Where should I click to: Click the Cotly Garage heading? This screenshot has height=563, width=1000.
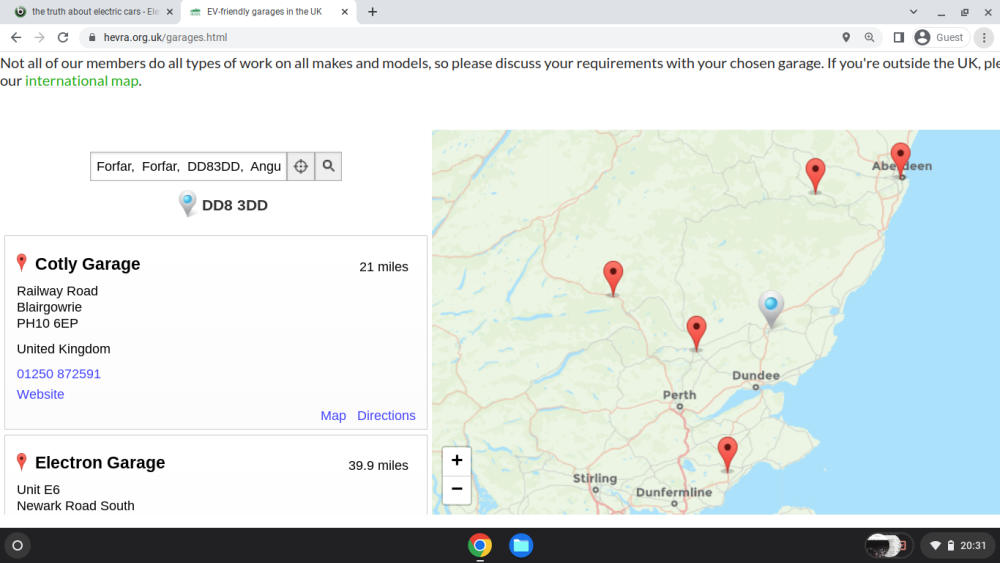87,264
